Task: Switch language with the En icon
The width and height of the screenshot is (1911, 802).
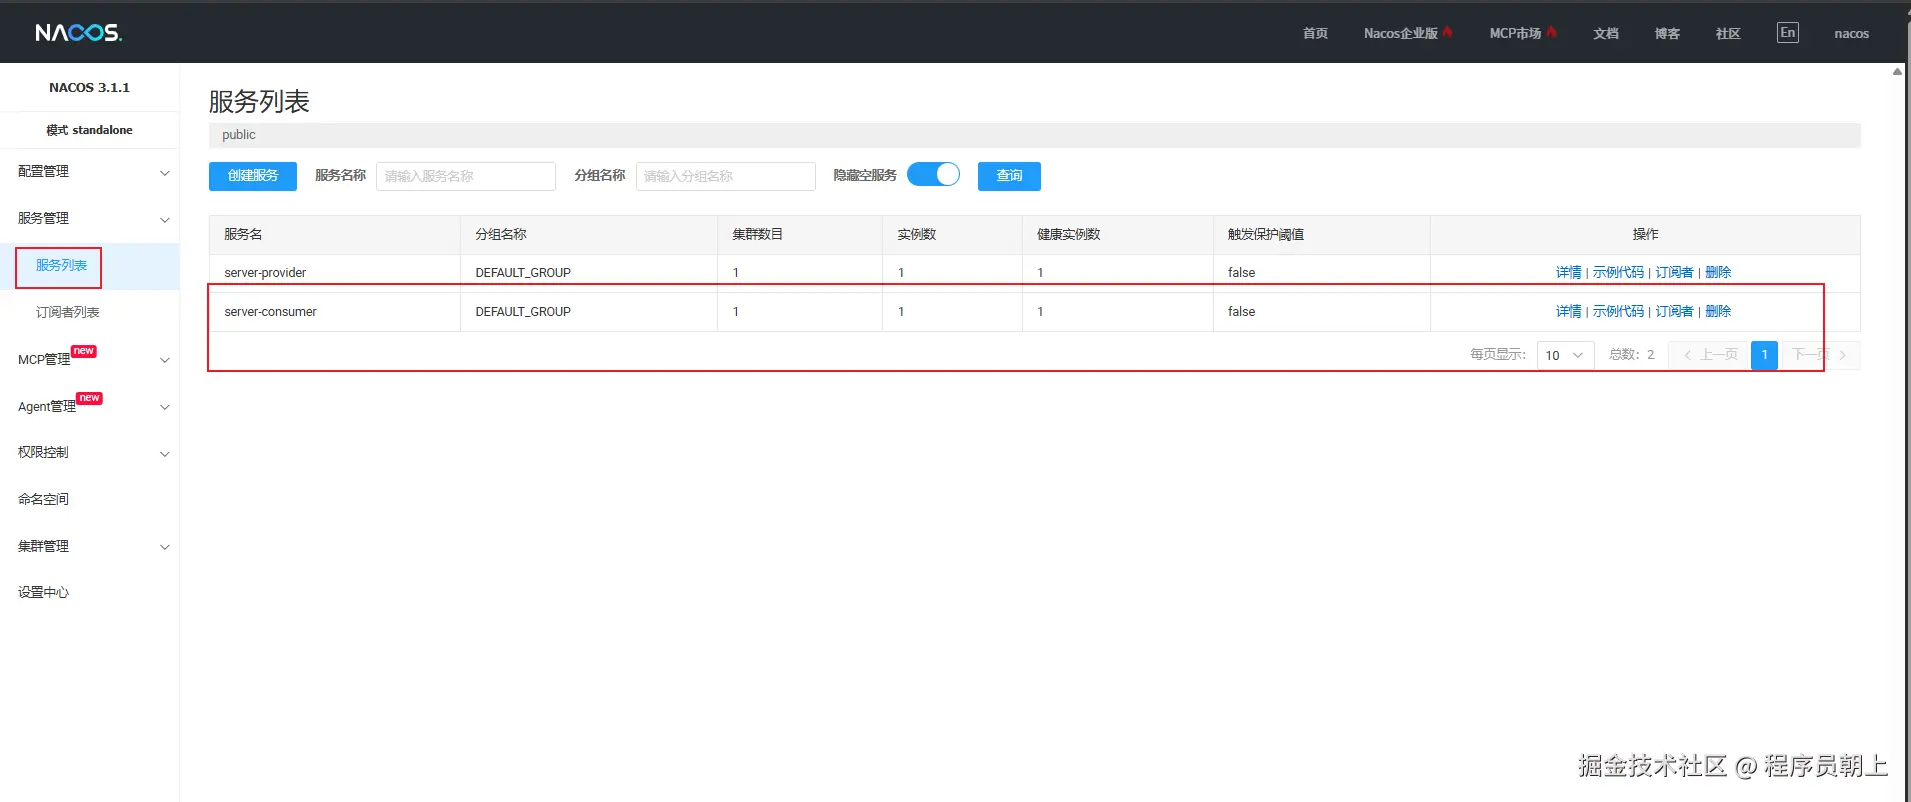Action: (1787, 33)
